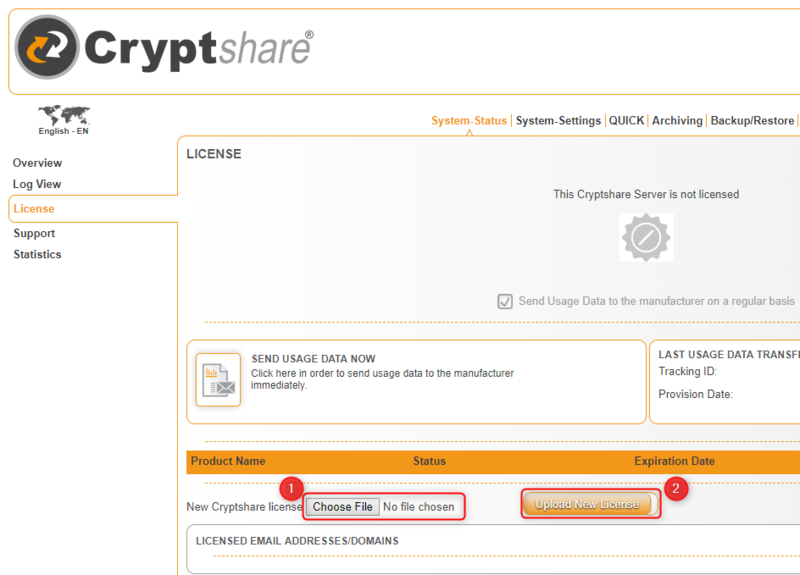800x575 pixels.
Task: Click the Send Usage Data Now icon
Action: [218, 379]
